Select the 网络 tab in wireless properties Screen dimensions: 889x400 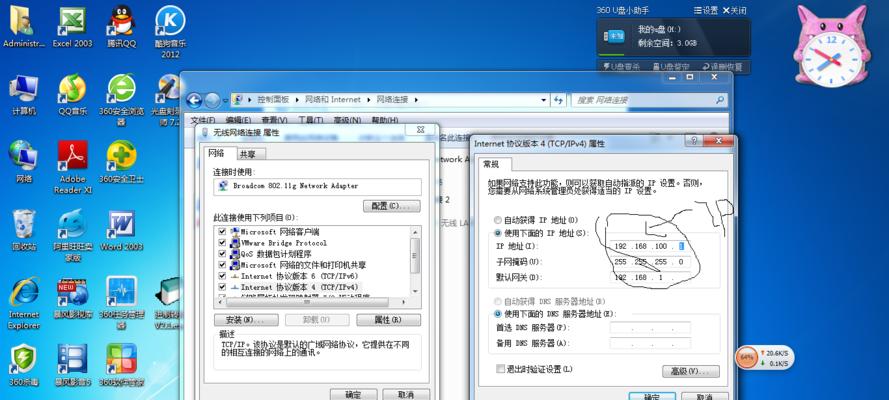pos(216,153)
